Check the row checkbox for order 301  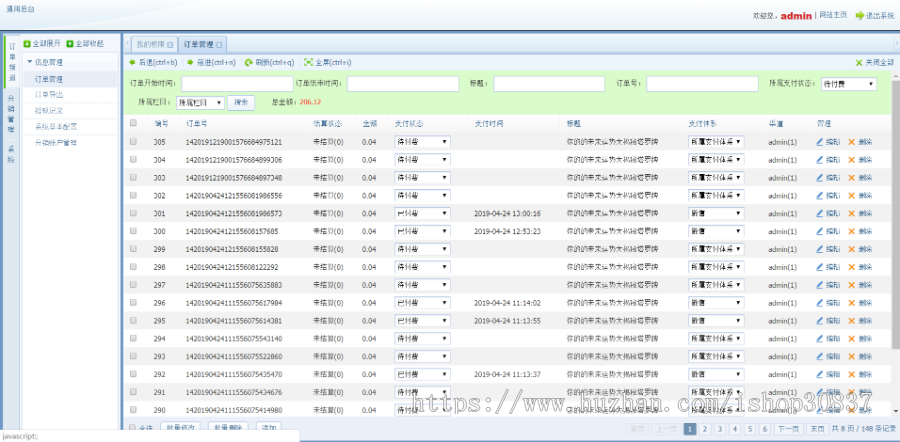(x=133, y=213)
